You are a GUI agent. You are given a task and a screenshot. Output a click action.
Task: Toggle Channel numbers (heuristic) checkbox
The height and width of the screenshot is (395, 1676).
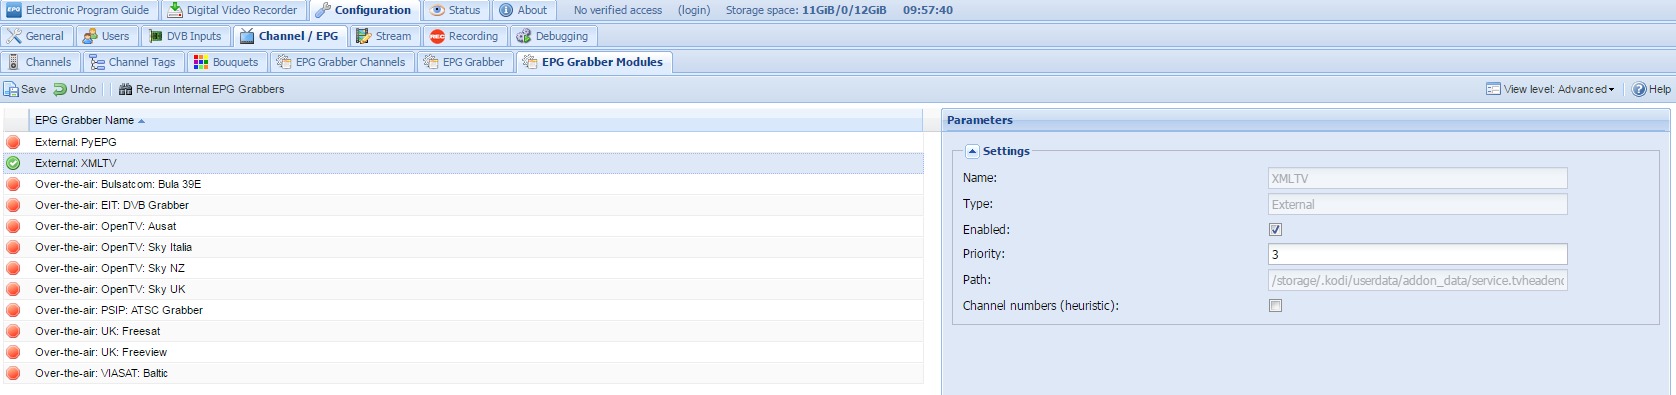point(1275,305)
